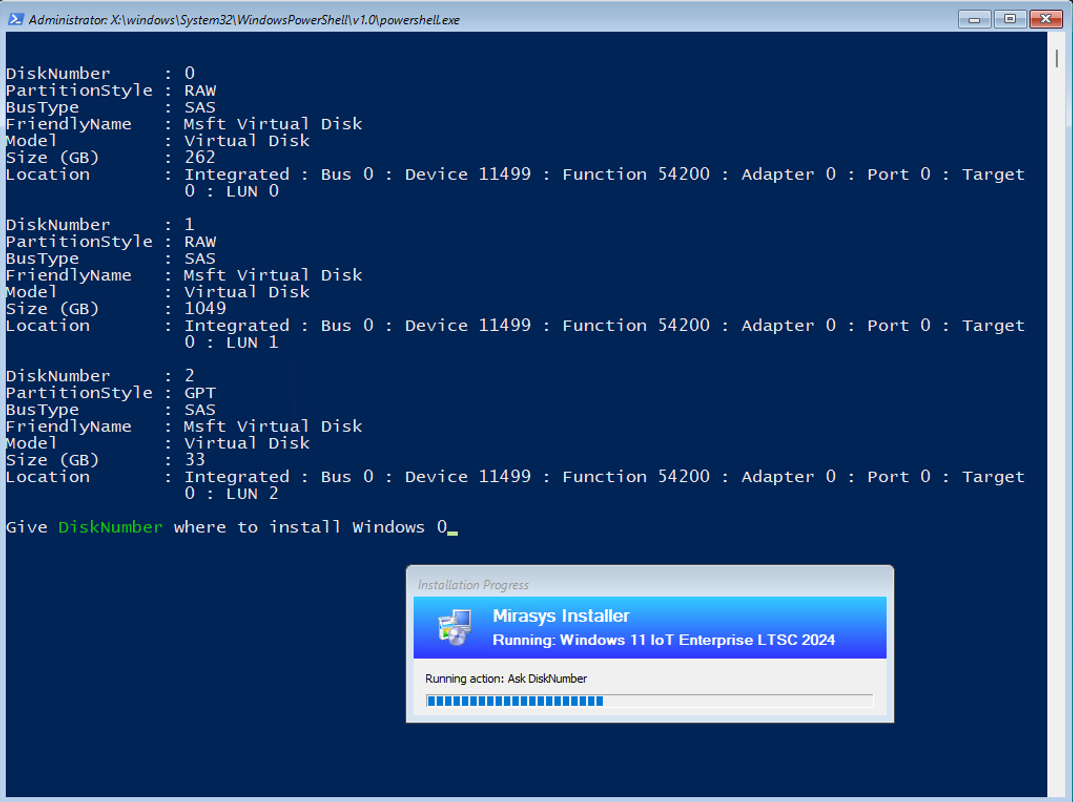The width and height of the screenshot is (1073, 802).
Task: Click the green DiskNumber word in the prompt
Action: (110, 527)
